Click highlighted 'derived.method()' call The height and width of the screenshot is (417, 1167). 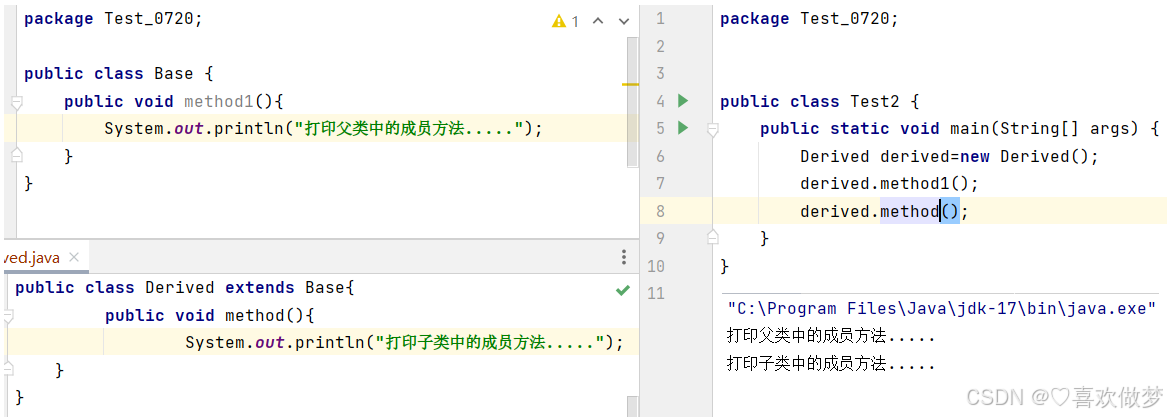pos(885,211)
